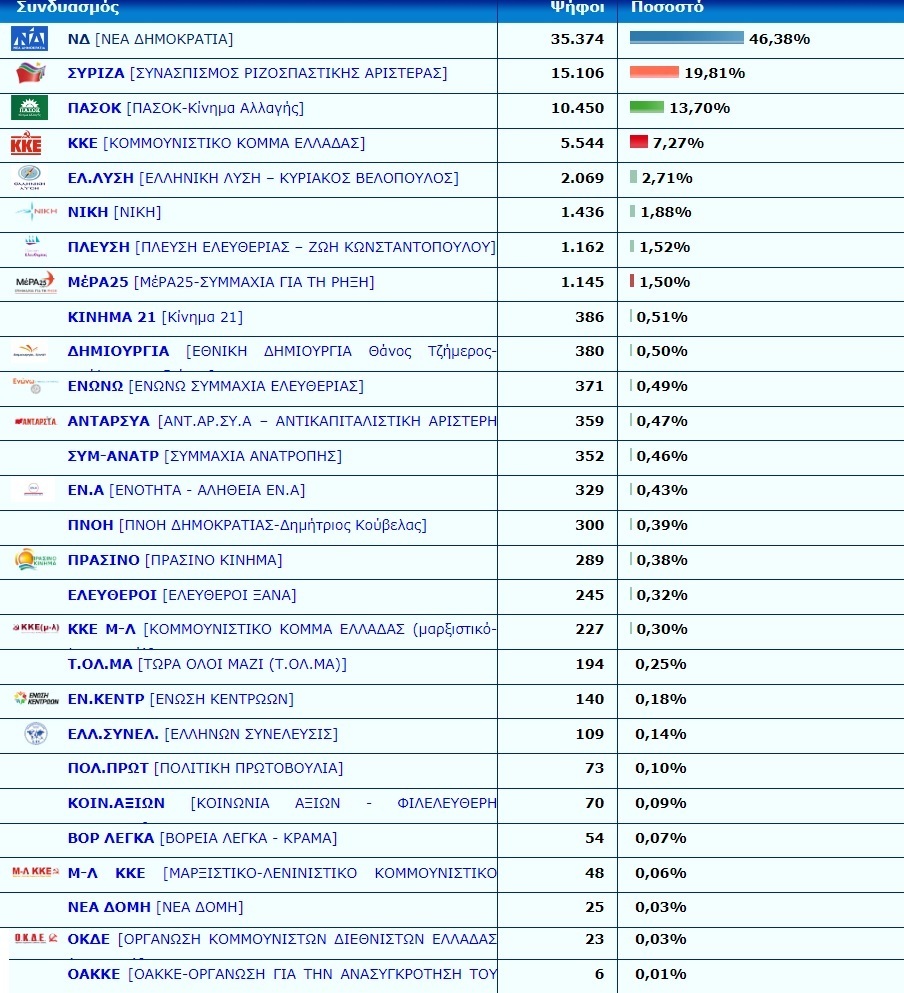Viewport: 904px width, 993px height.
Task: Click the red 7,27% percentage bar
Action: point(639,141)
